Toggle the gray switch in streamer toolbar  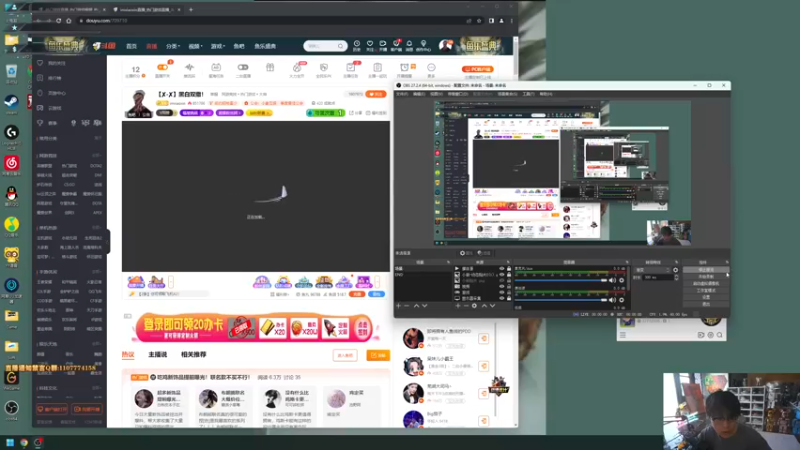pos(243,67)
